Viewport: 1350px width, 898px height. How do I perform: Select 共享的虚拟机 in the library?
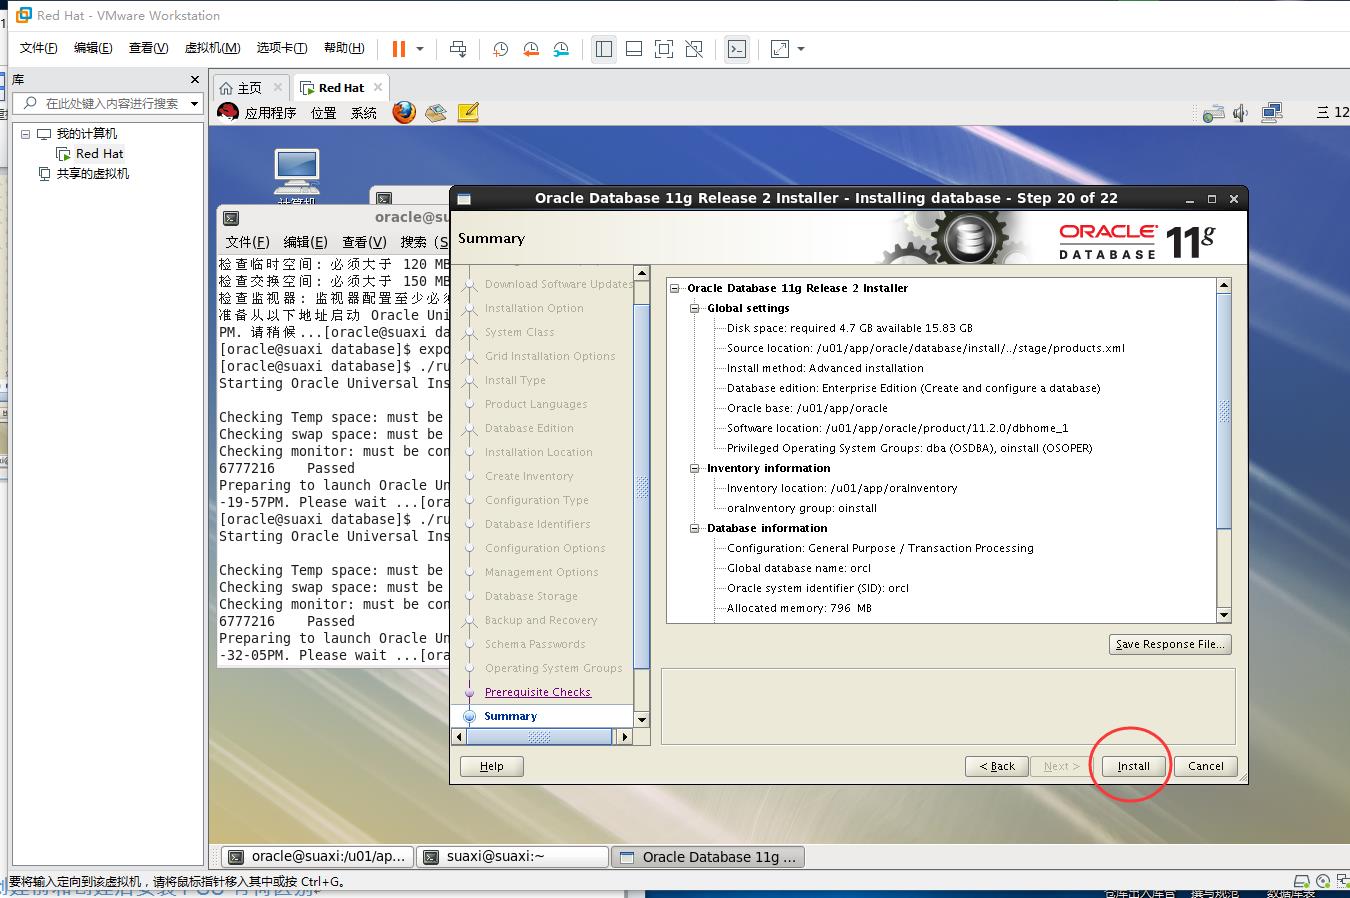(x=92, y=174)
